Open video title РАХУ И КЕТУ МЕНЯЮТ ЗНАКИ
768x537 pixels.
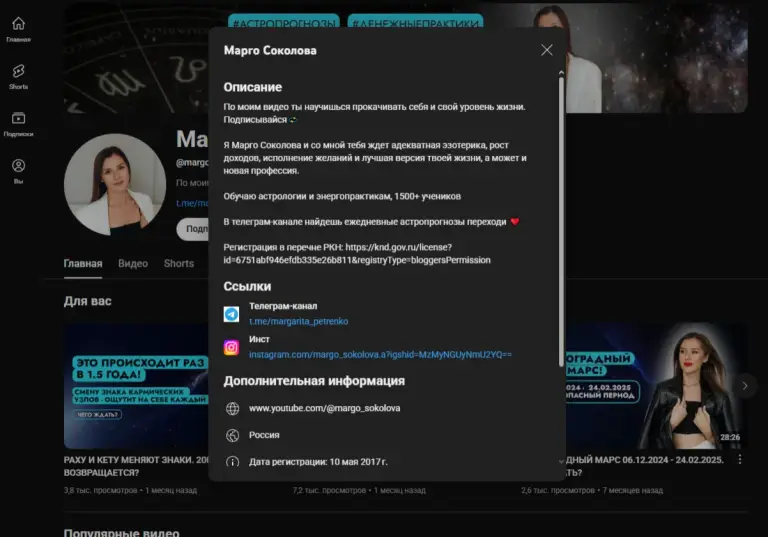136,466
